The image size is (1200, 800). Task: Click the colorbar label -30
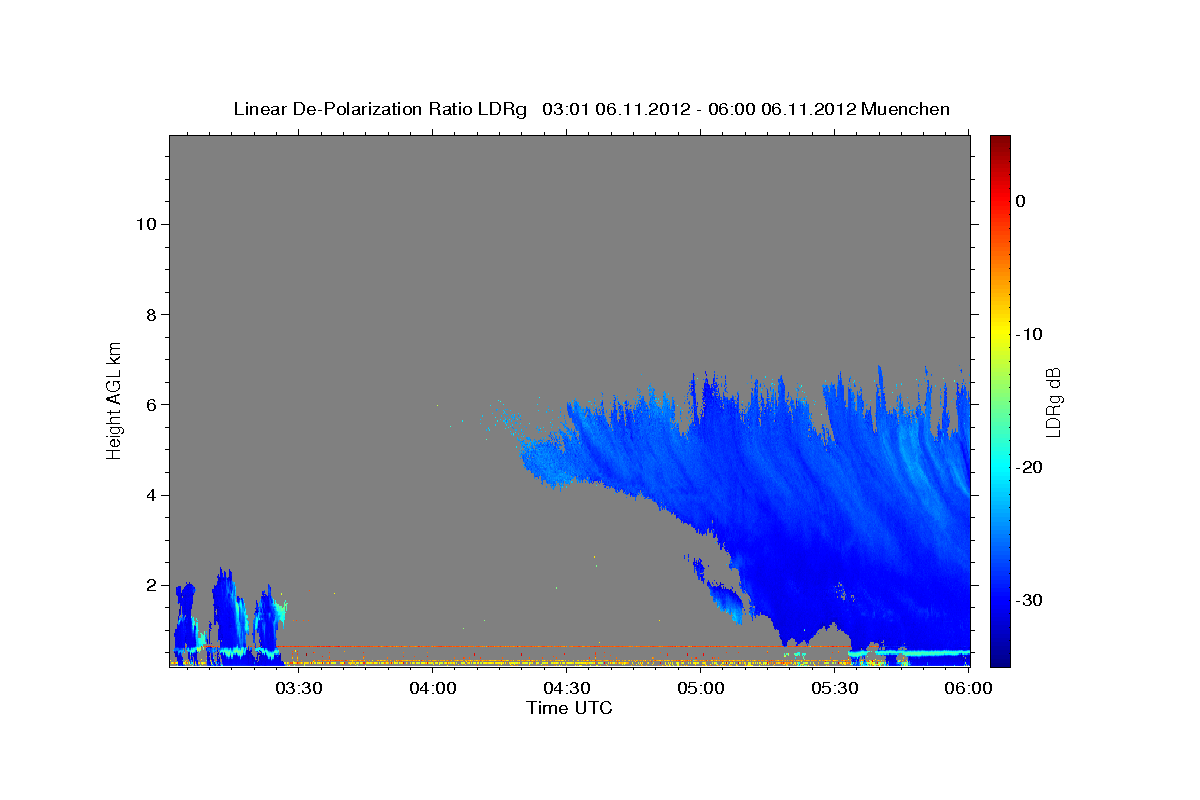(1028, 601)
